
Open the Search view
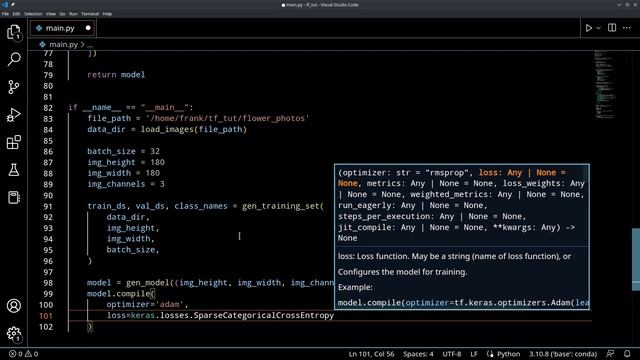coord(14,60)
